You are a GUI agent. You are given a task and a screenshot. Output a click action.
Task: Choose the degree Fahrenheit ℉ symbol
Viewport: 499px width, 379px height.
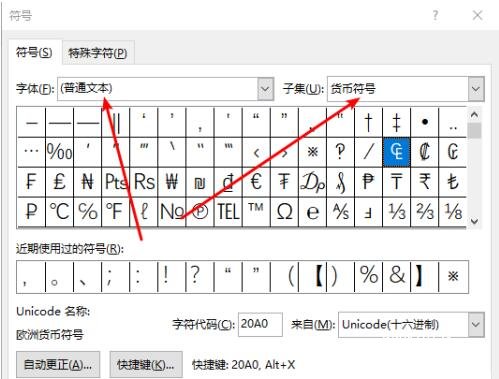(x=116, y=212)
